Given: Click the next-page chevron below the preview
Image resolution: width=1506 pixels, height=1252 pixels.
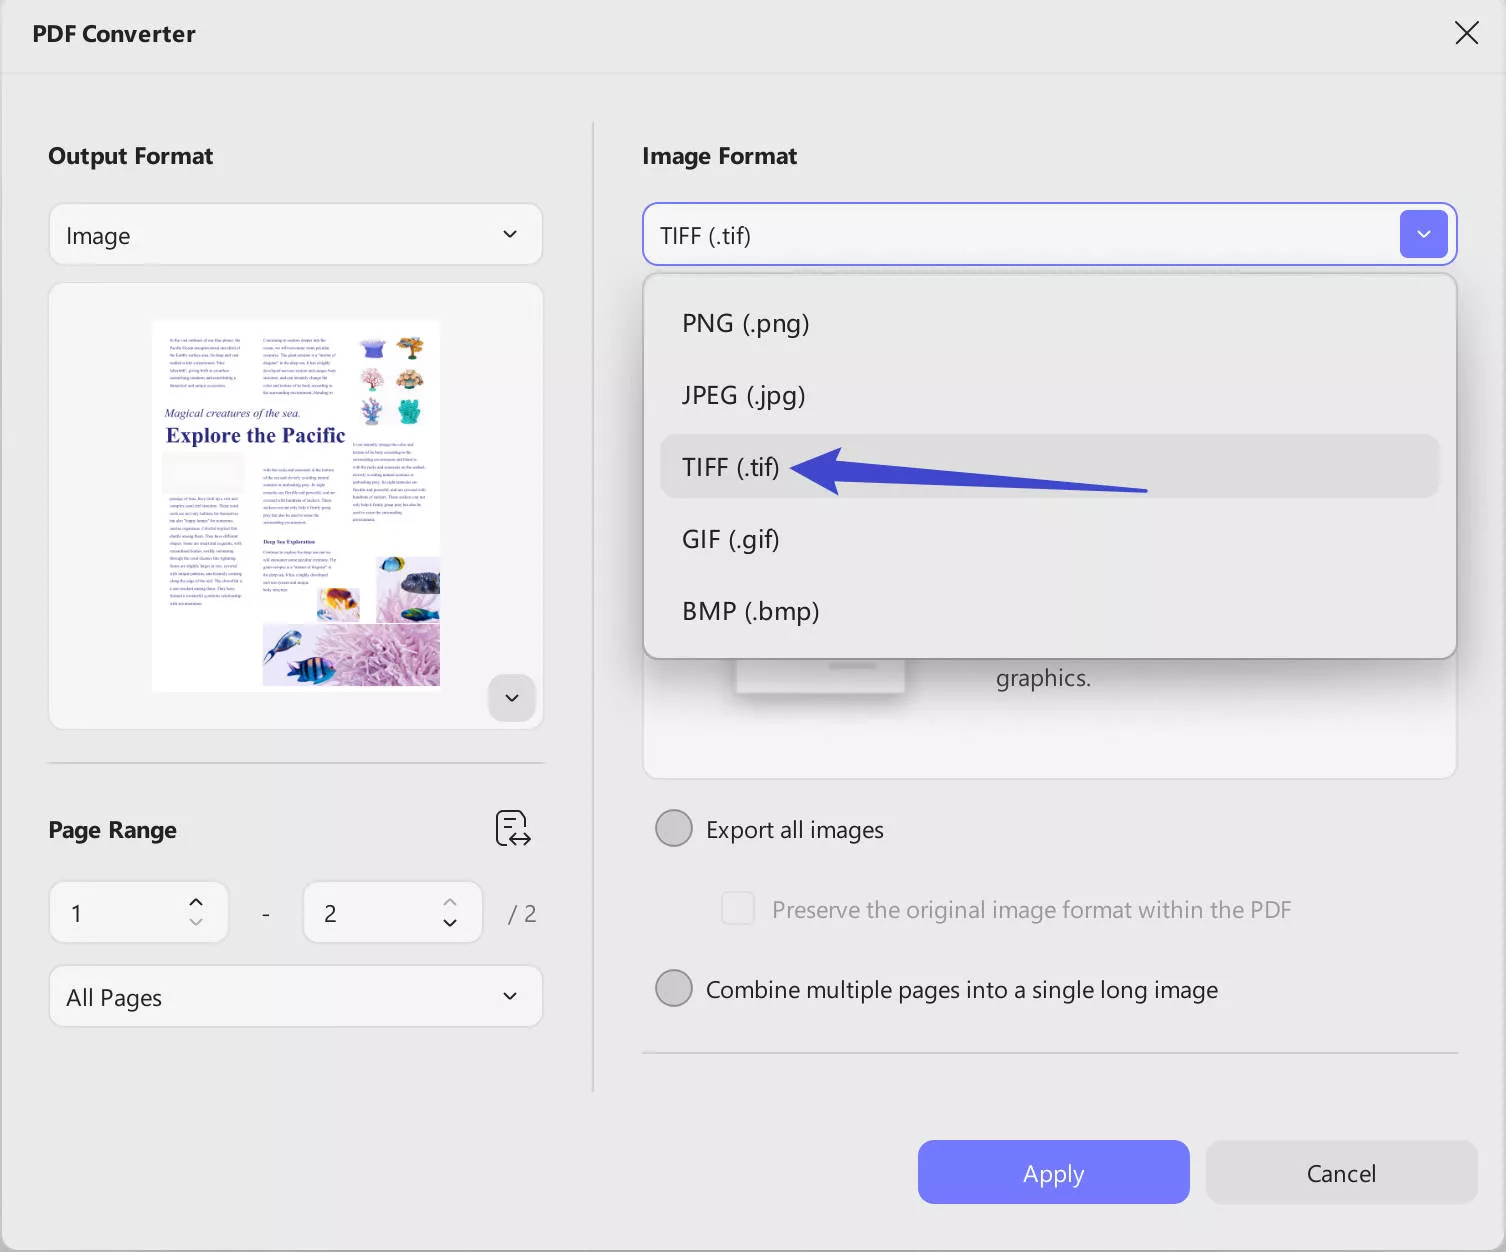Looking at the screenshot, I should 511,697.
